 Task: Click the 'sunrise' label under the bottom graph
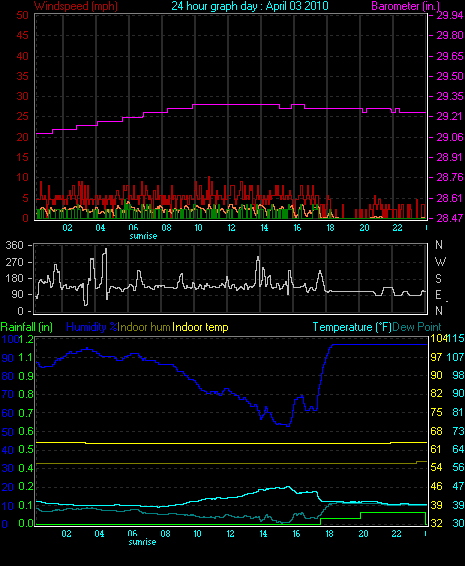pyautogui.click(x=143, y=542)
